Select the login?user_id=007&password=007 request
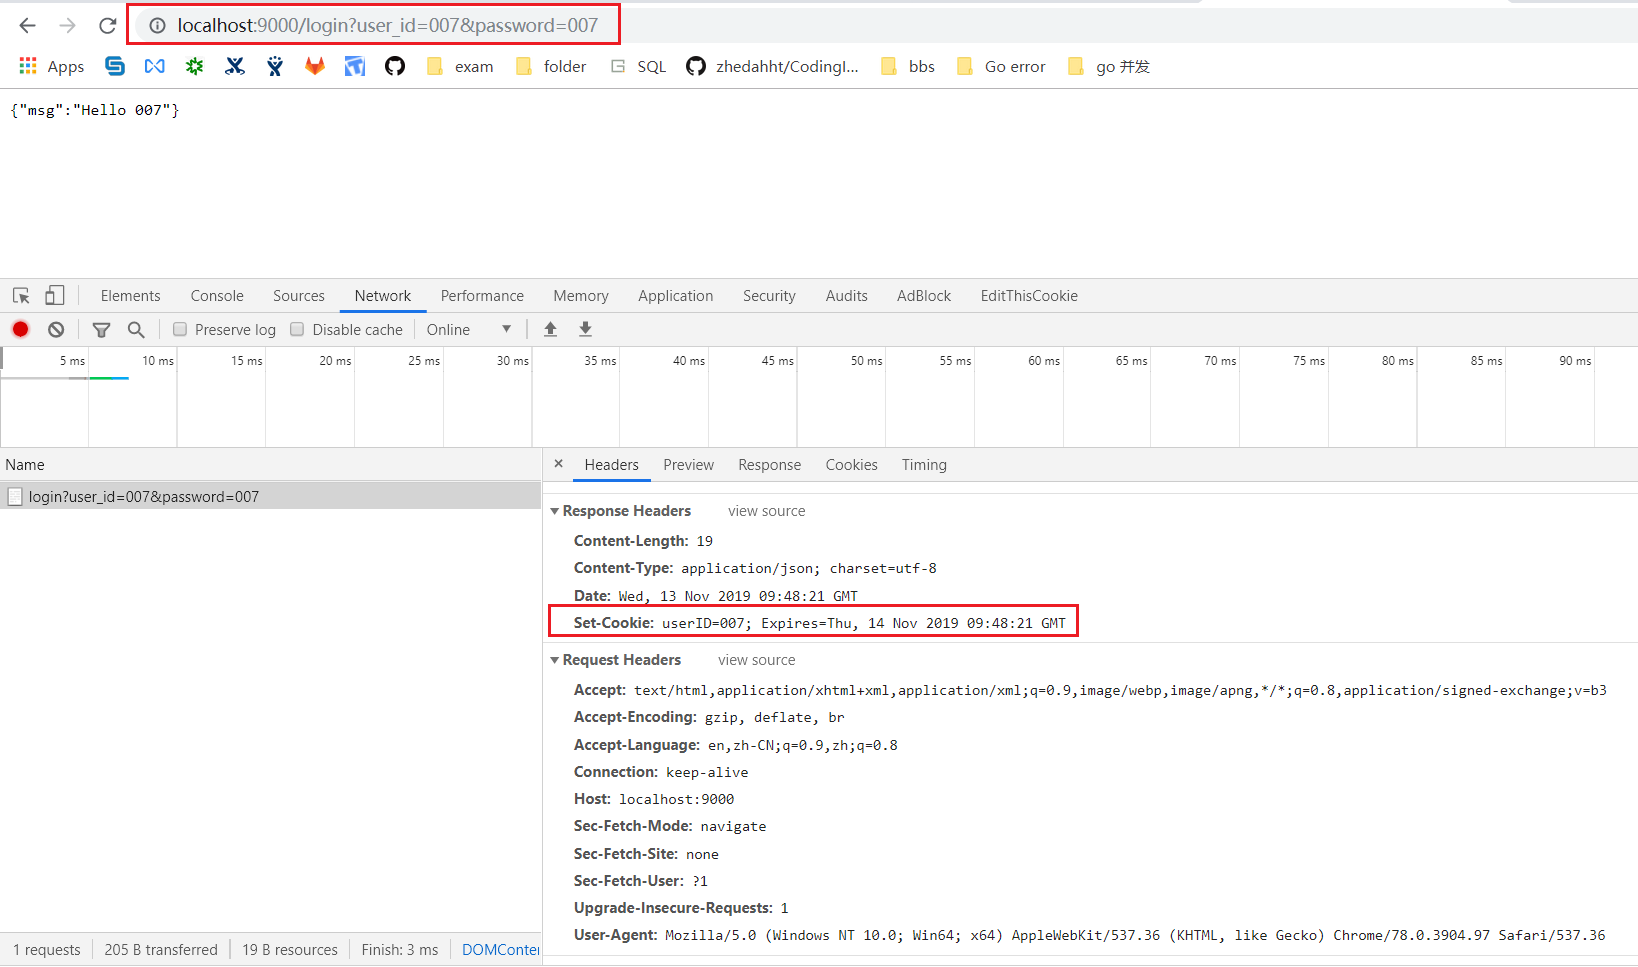 [x=143, y=496]
